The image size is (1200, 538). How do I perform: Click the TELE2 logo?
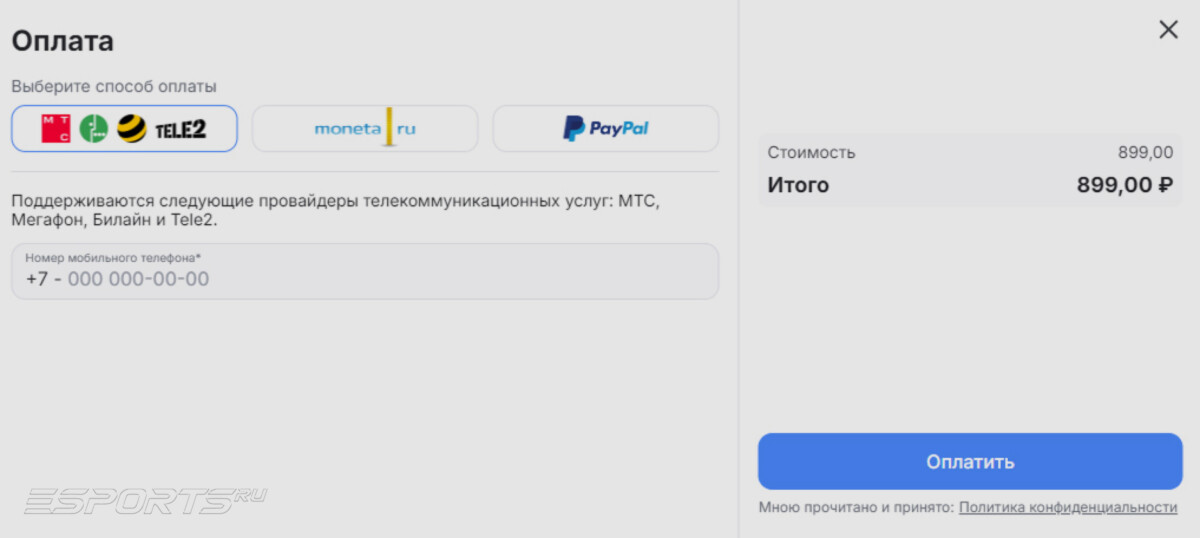(180, 128)
